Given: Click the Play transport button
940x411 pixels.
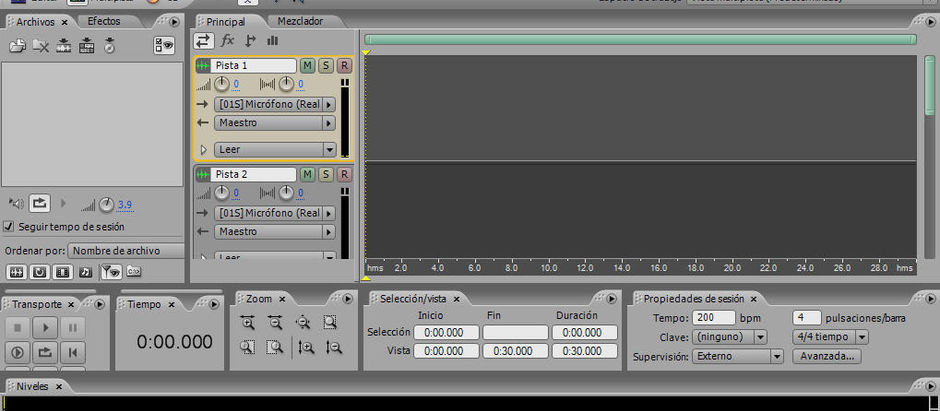Looking at the screenshot, I should click(45, 328).
